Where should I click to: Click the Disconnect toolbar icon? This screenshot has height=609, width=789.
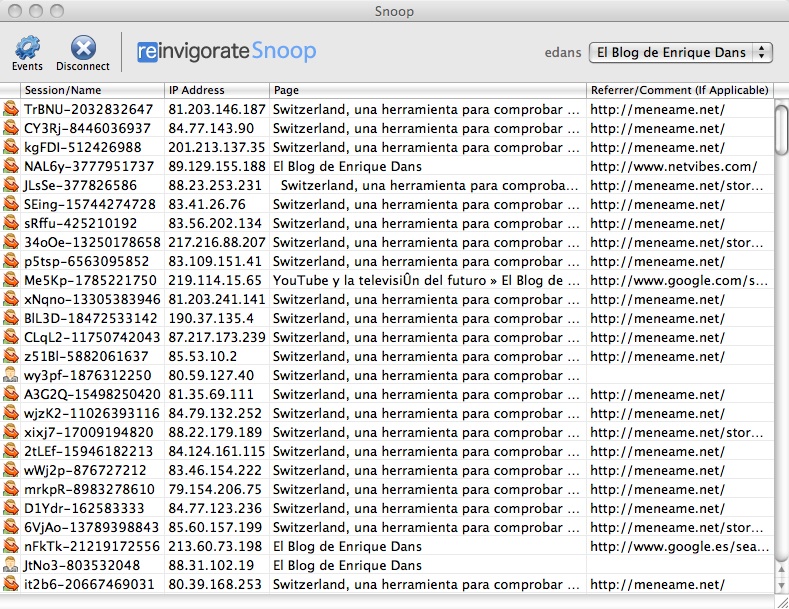83,47
